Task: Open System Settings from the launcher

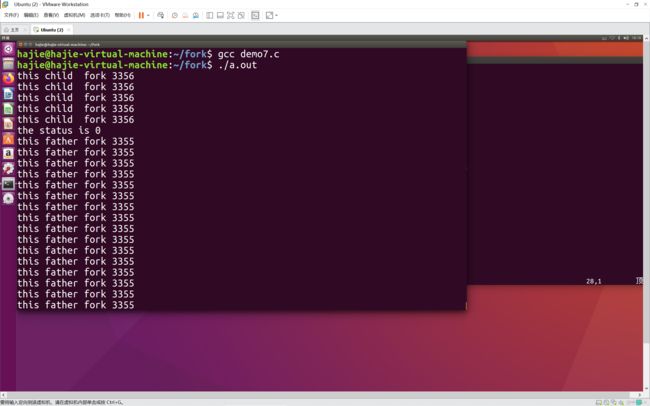Action: [x=8, y=168]
